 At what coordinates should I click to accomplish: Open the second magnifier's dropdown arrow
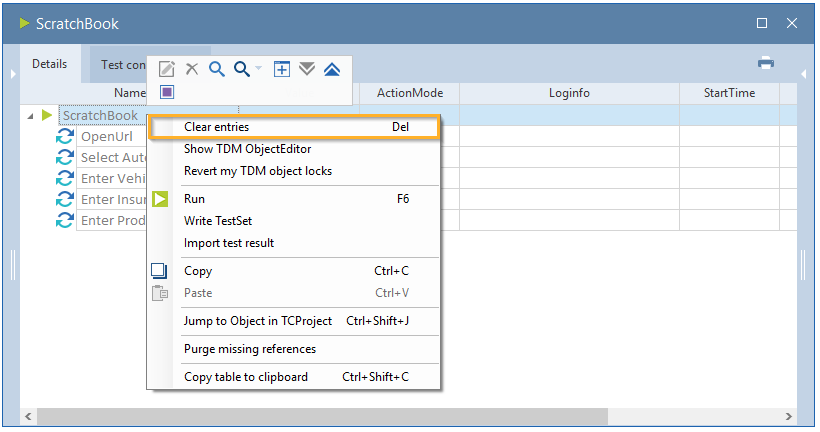click(259, 69)
